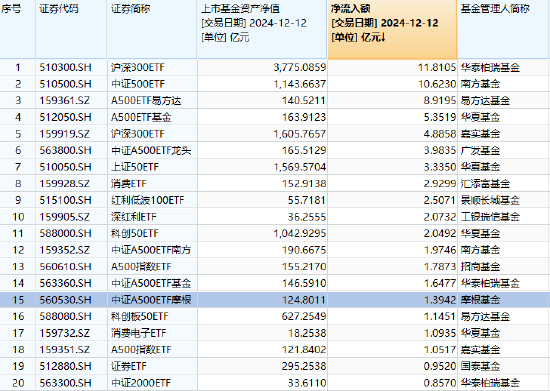Click net asset value 627.2549
Screen dimensions: 550x391
pos(304,316)
